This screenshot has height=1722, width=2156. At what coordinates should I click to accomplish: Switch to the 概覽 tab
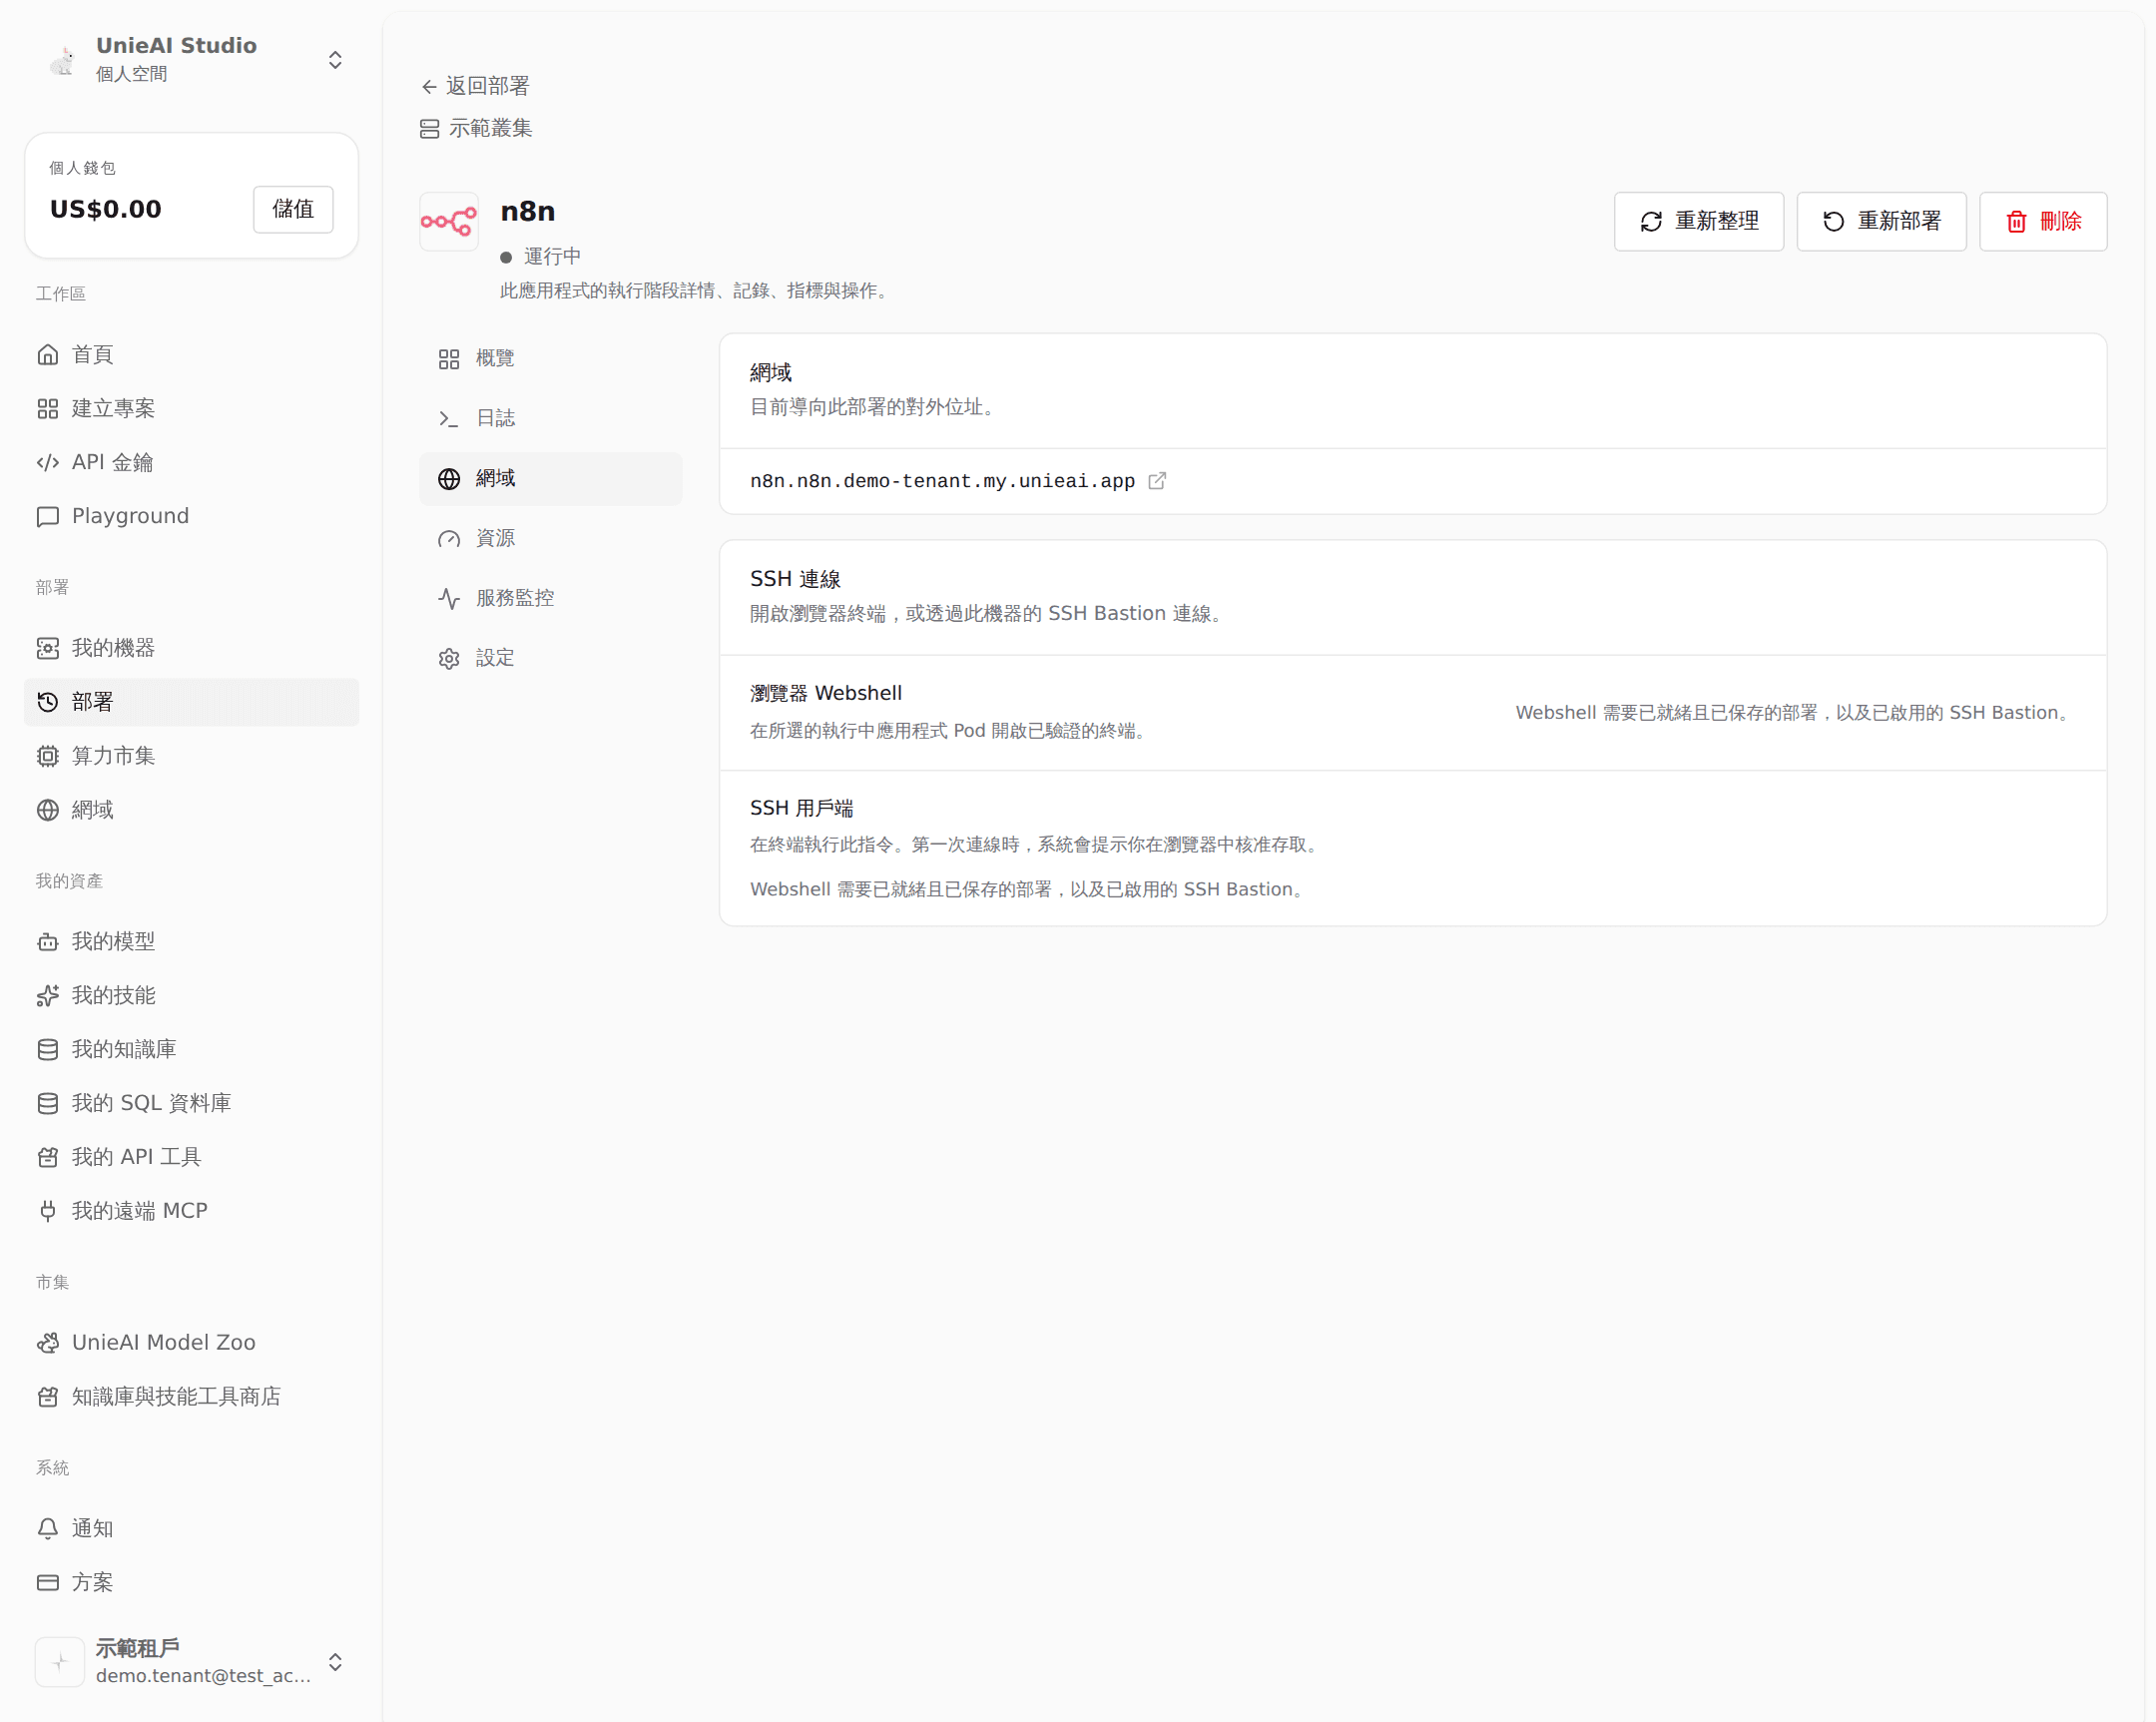[x=551, y=359]
